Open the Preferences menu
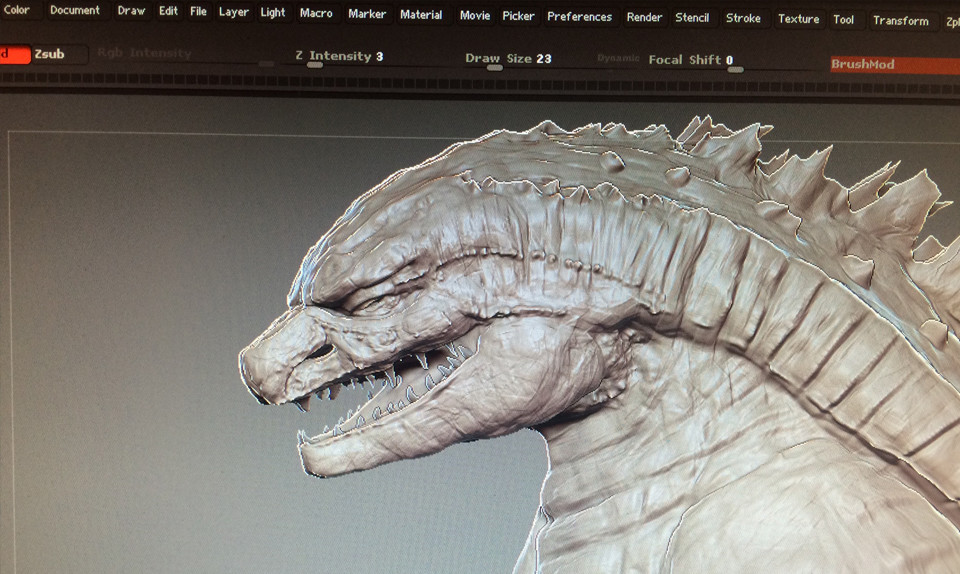Viewport: 960px width, 574px height. [x=579, y=17]
